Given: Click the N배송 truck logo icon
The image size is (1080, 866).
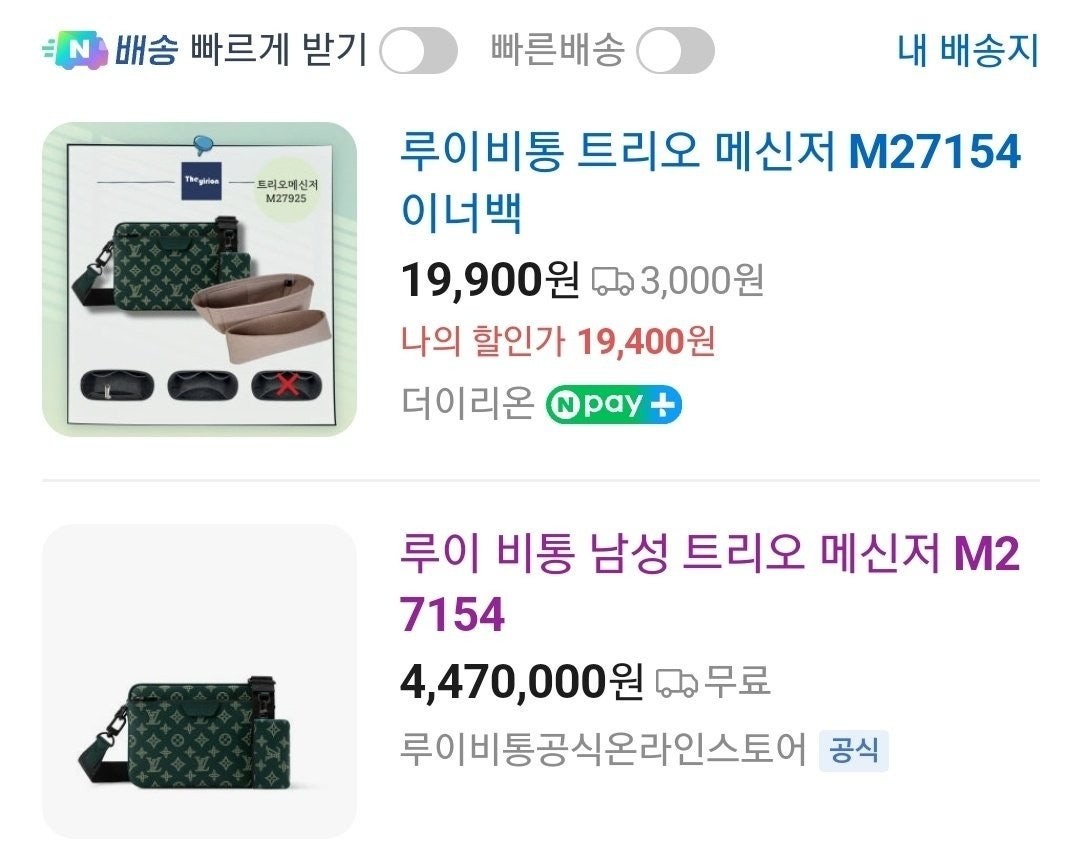Looking at the screenshot, I should tap(75, 50).
